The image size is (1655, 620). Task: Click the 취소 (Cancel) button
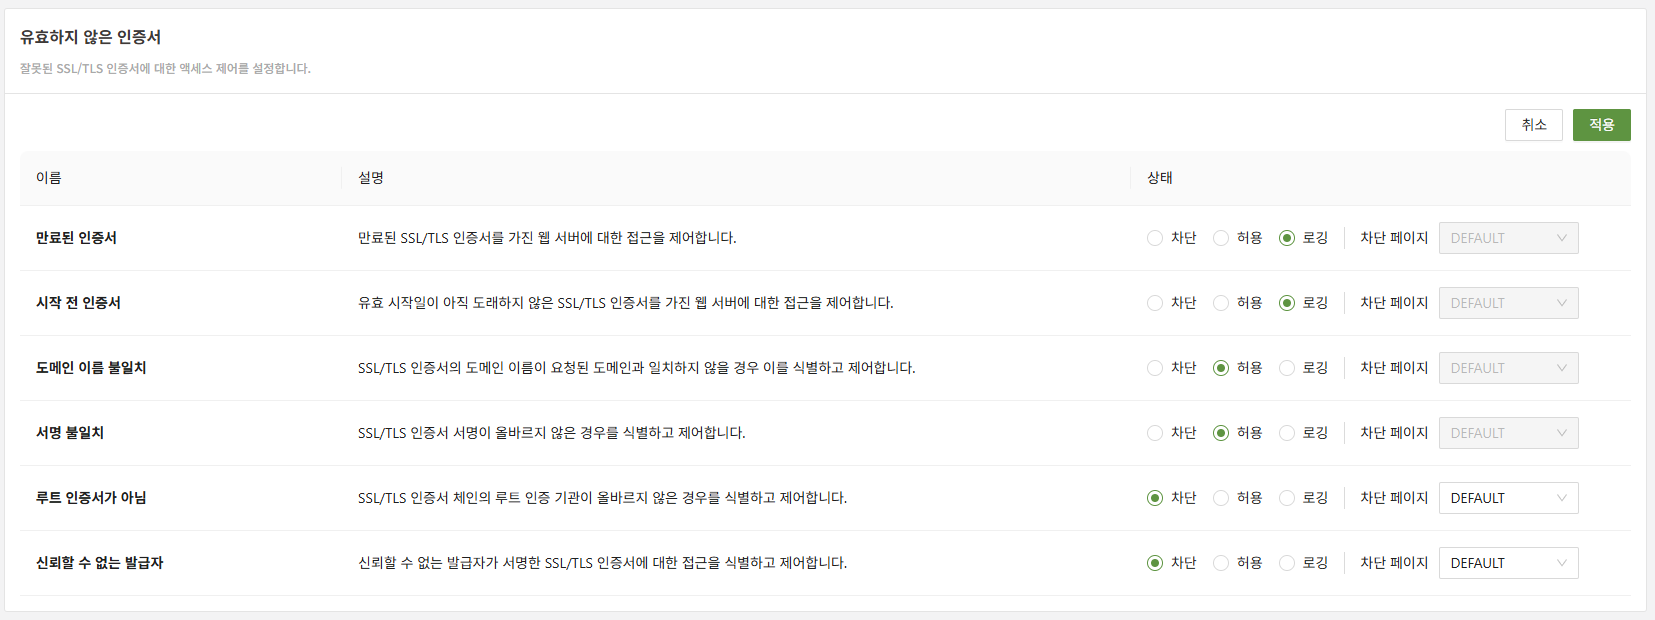pos(1533,125)
